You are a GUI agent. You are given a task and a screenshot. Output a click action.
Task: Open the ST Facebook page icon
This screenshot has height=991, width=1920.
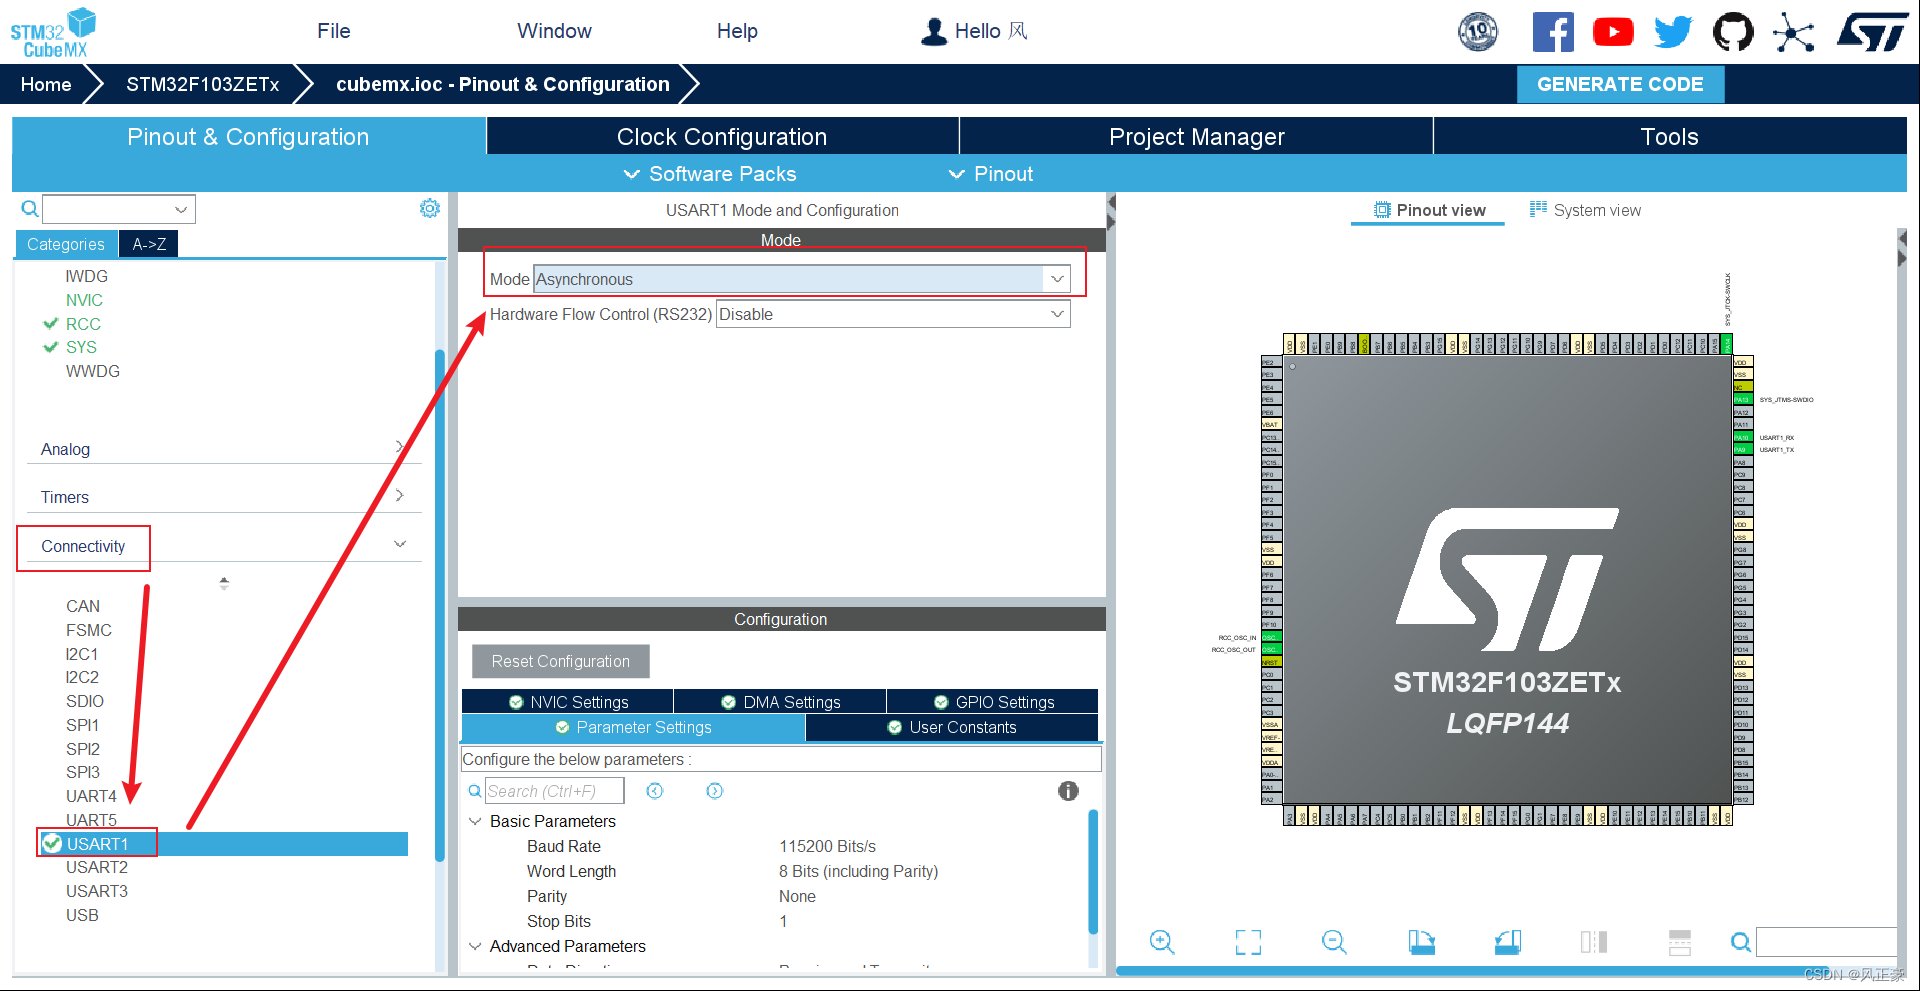[x=1553, y=32]
